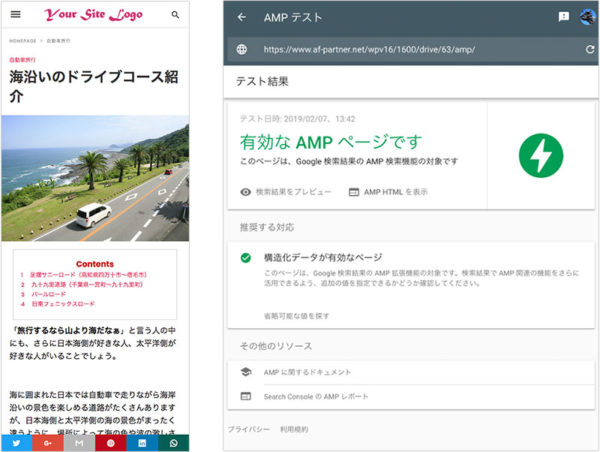
Task: Open the search magnifier icon on mobile page
Action: (175, 15)
